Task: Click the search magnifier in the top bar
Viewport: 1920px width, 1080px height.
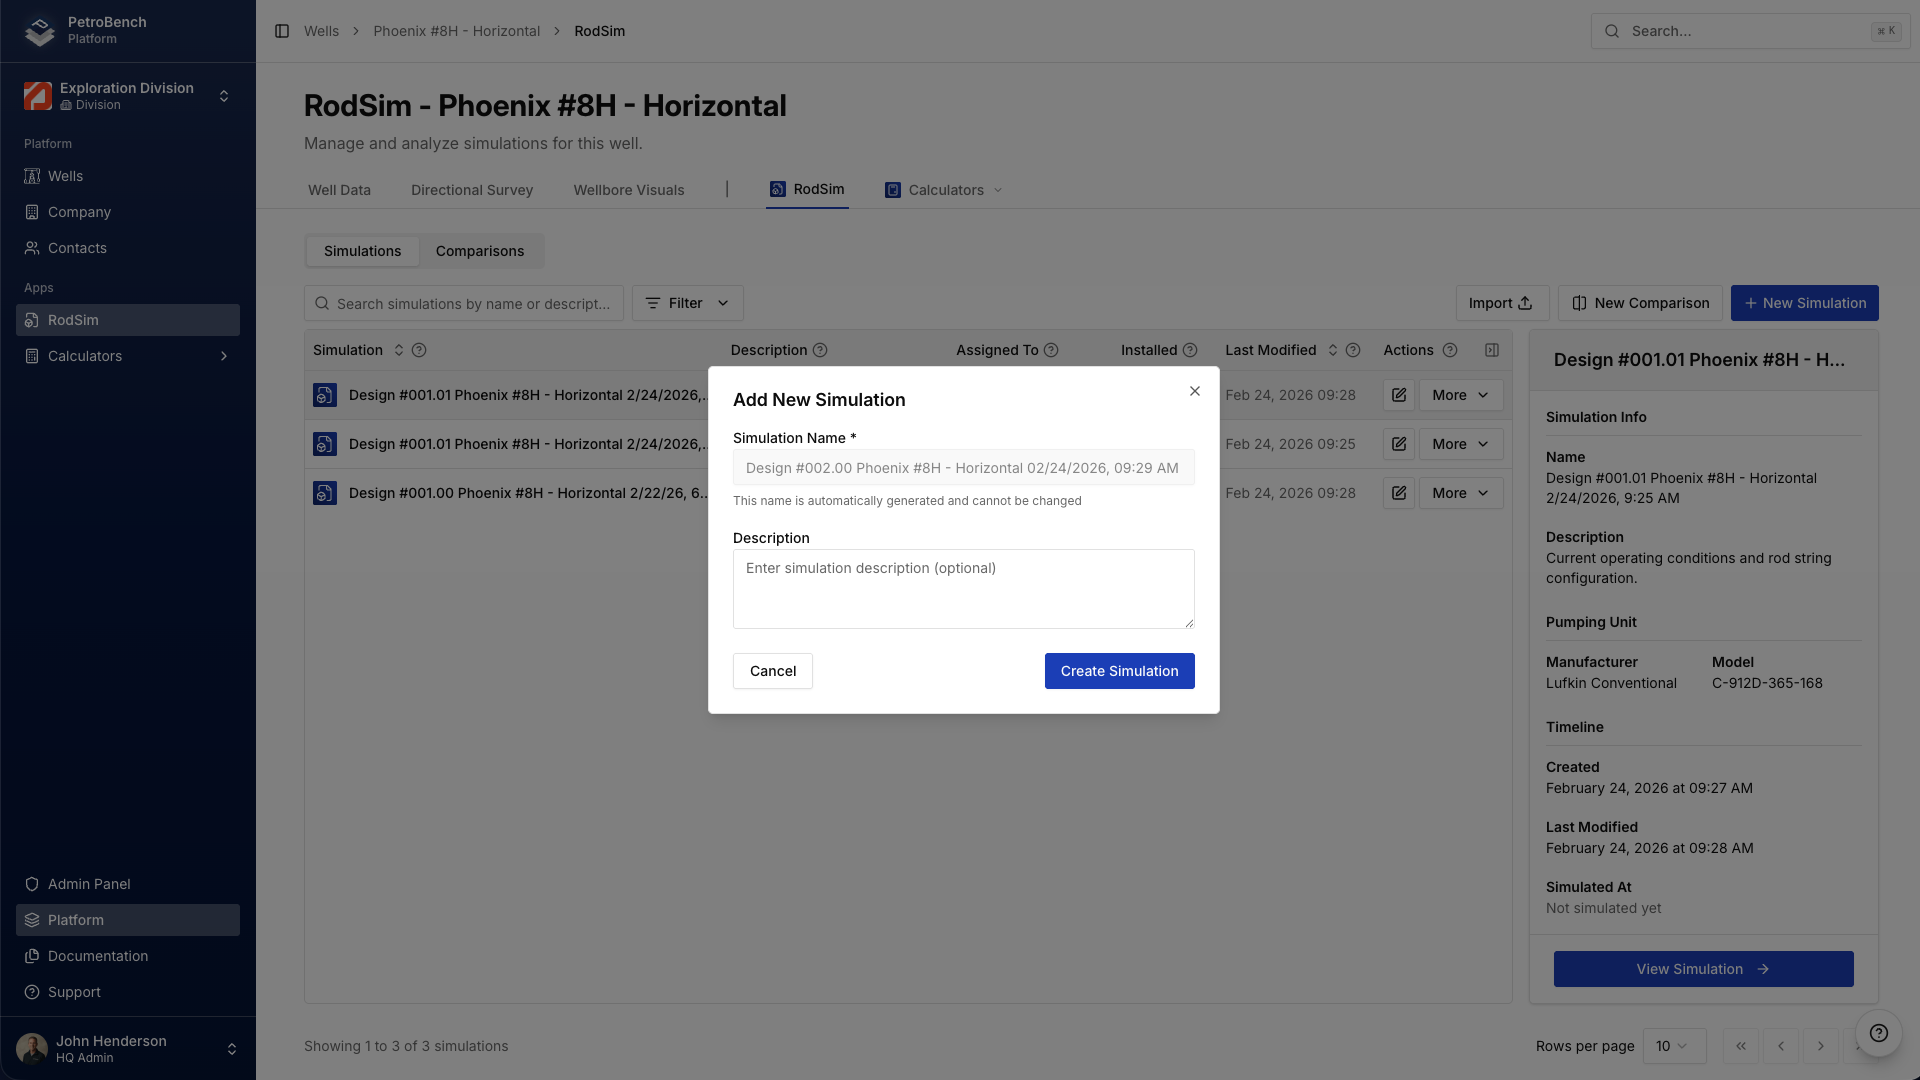Action: pos(1612,31)
